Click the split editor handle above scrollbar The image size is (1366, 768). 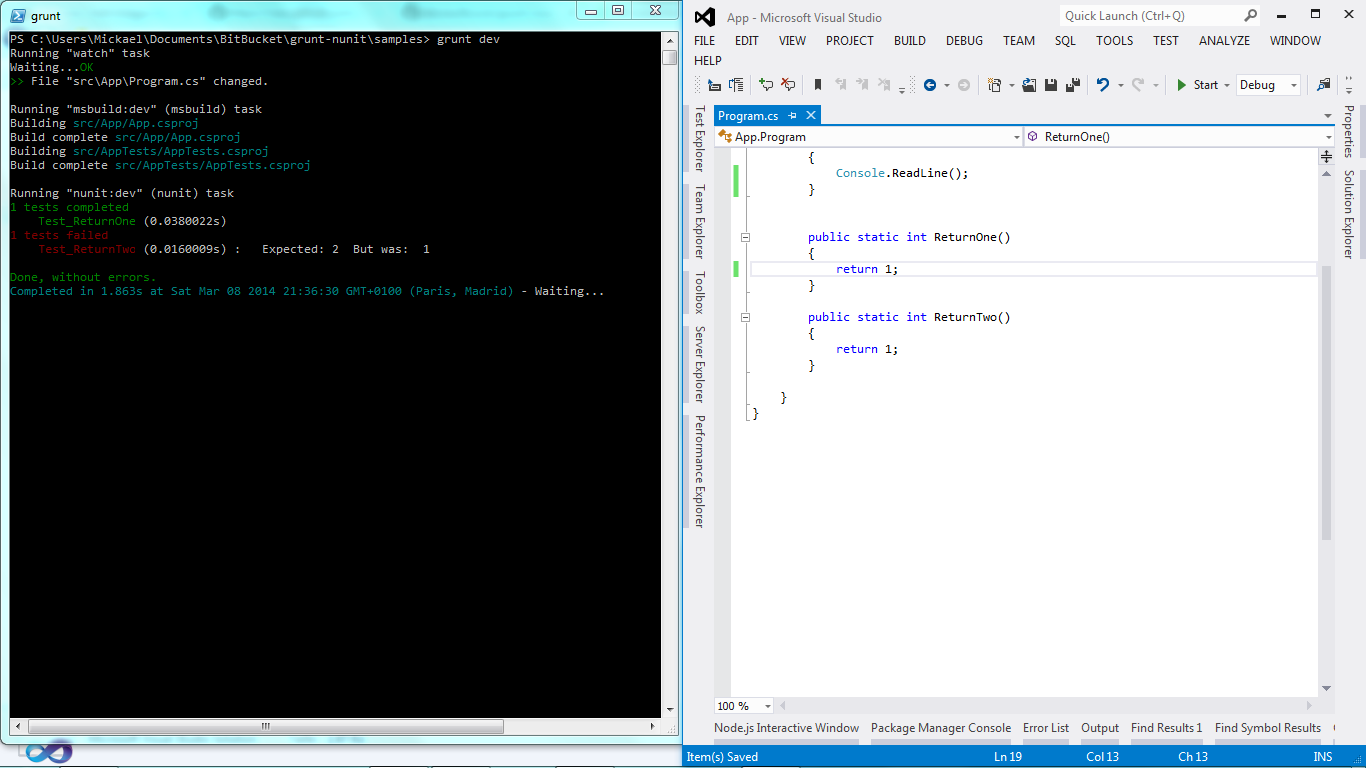(x=1327, y=157)
